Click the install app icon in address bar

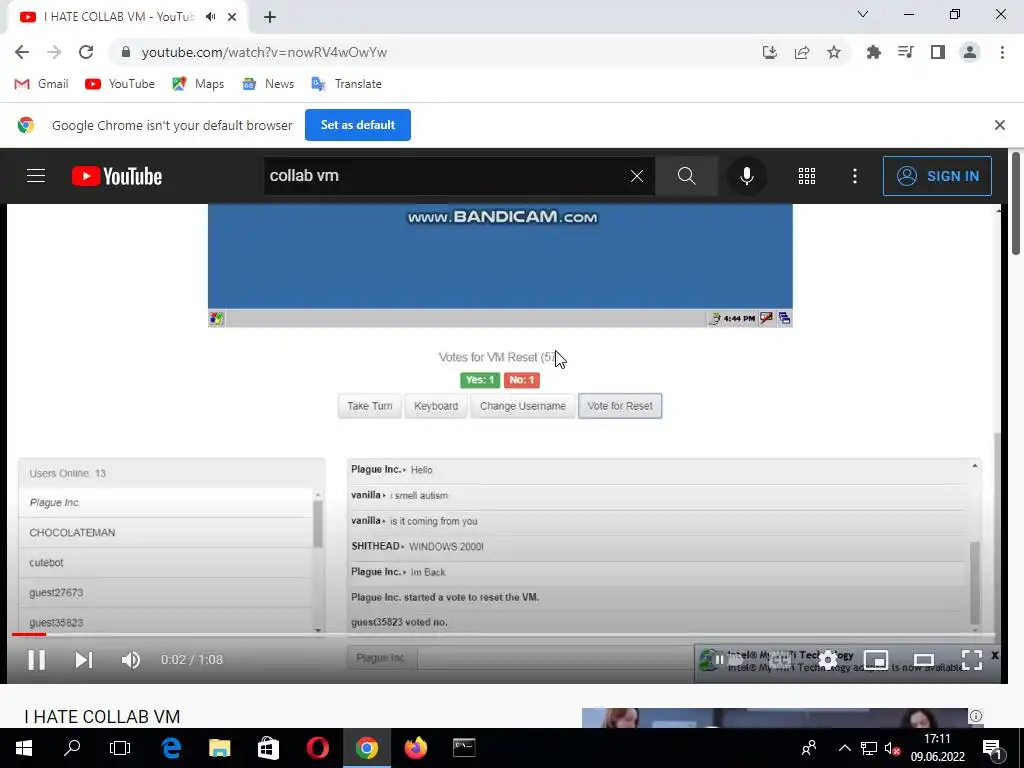coord(770,52)
